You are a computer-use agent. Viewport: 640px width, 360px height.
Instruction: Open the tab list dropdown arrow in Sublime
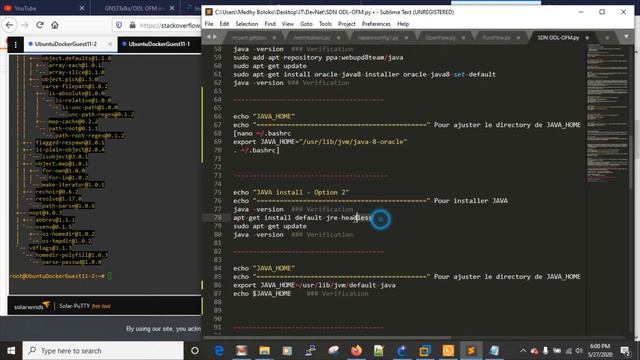pyautogui.click(x=626, y=37)
